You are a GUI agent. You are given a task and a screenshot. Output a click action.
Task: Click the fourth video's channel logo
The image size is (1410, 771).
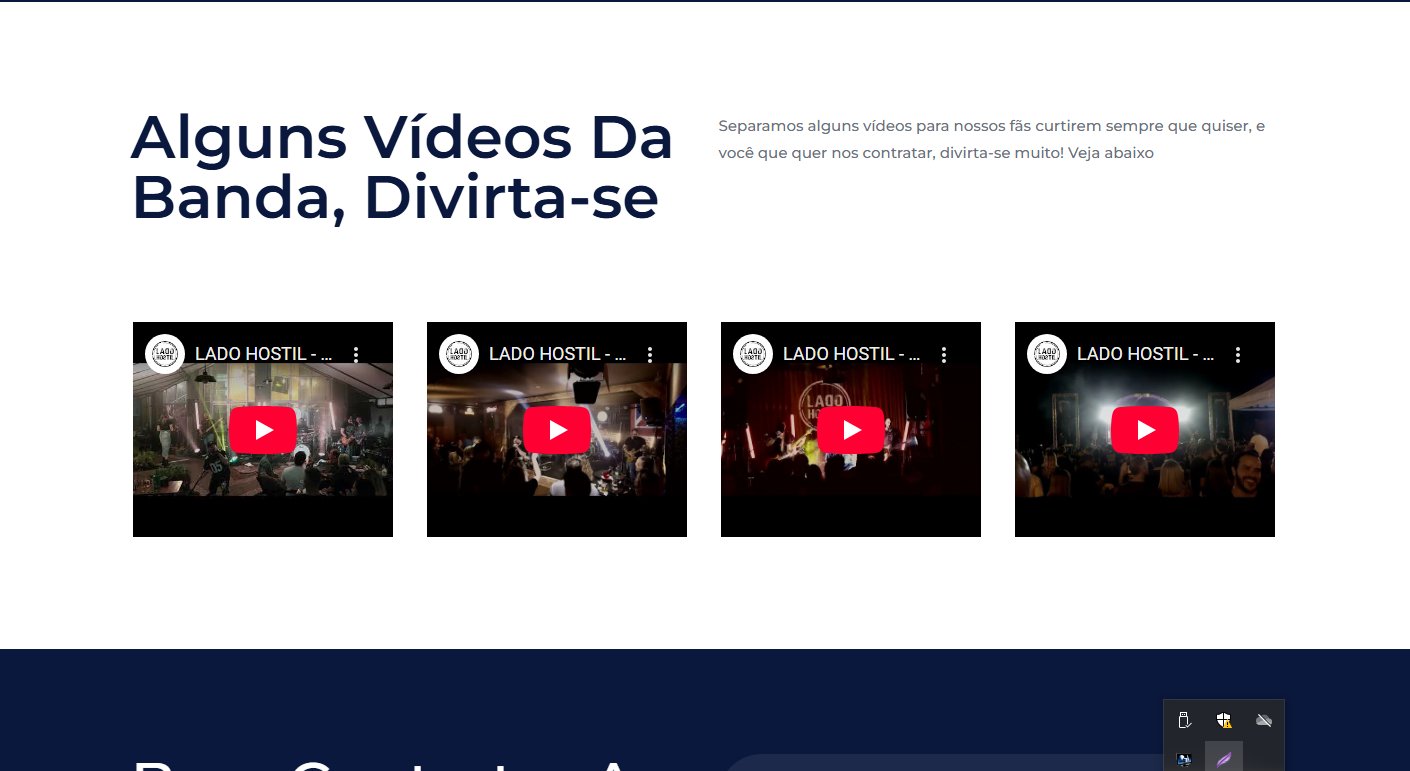1047,354
